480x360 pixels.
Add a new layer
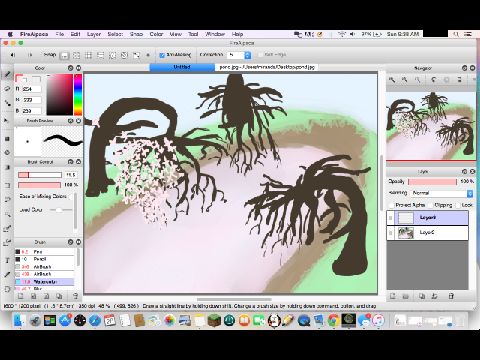393,296
